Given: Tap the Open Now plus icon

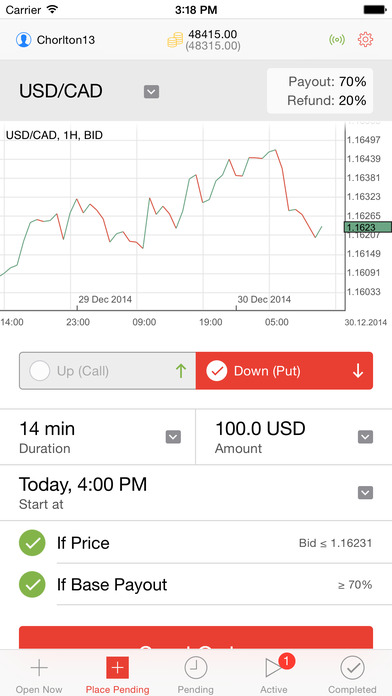Looking at the screenshot, I should [39, 668].
